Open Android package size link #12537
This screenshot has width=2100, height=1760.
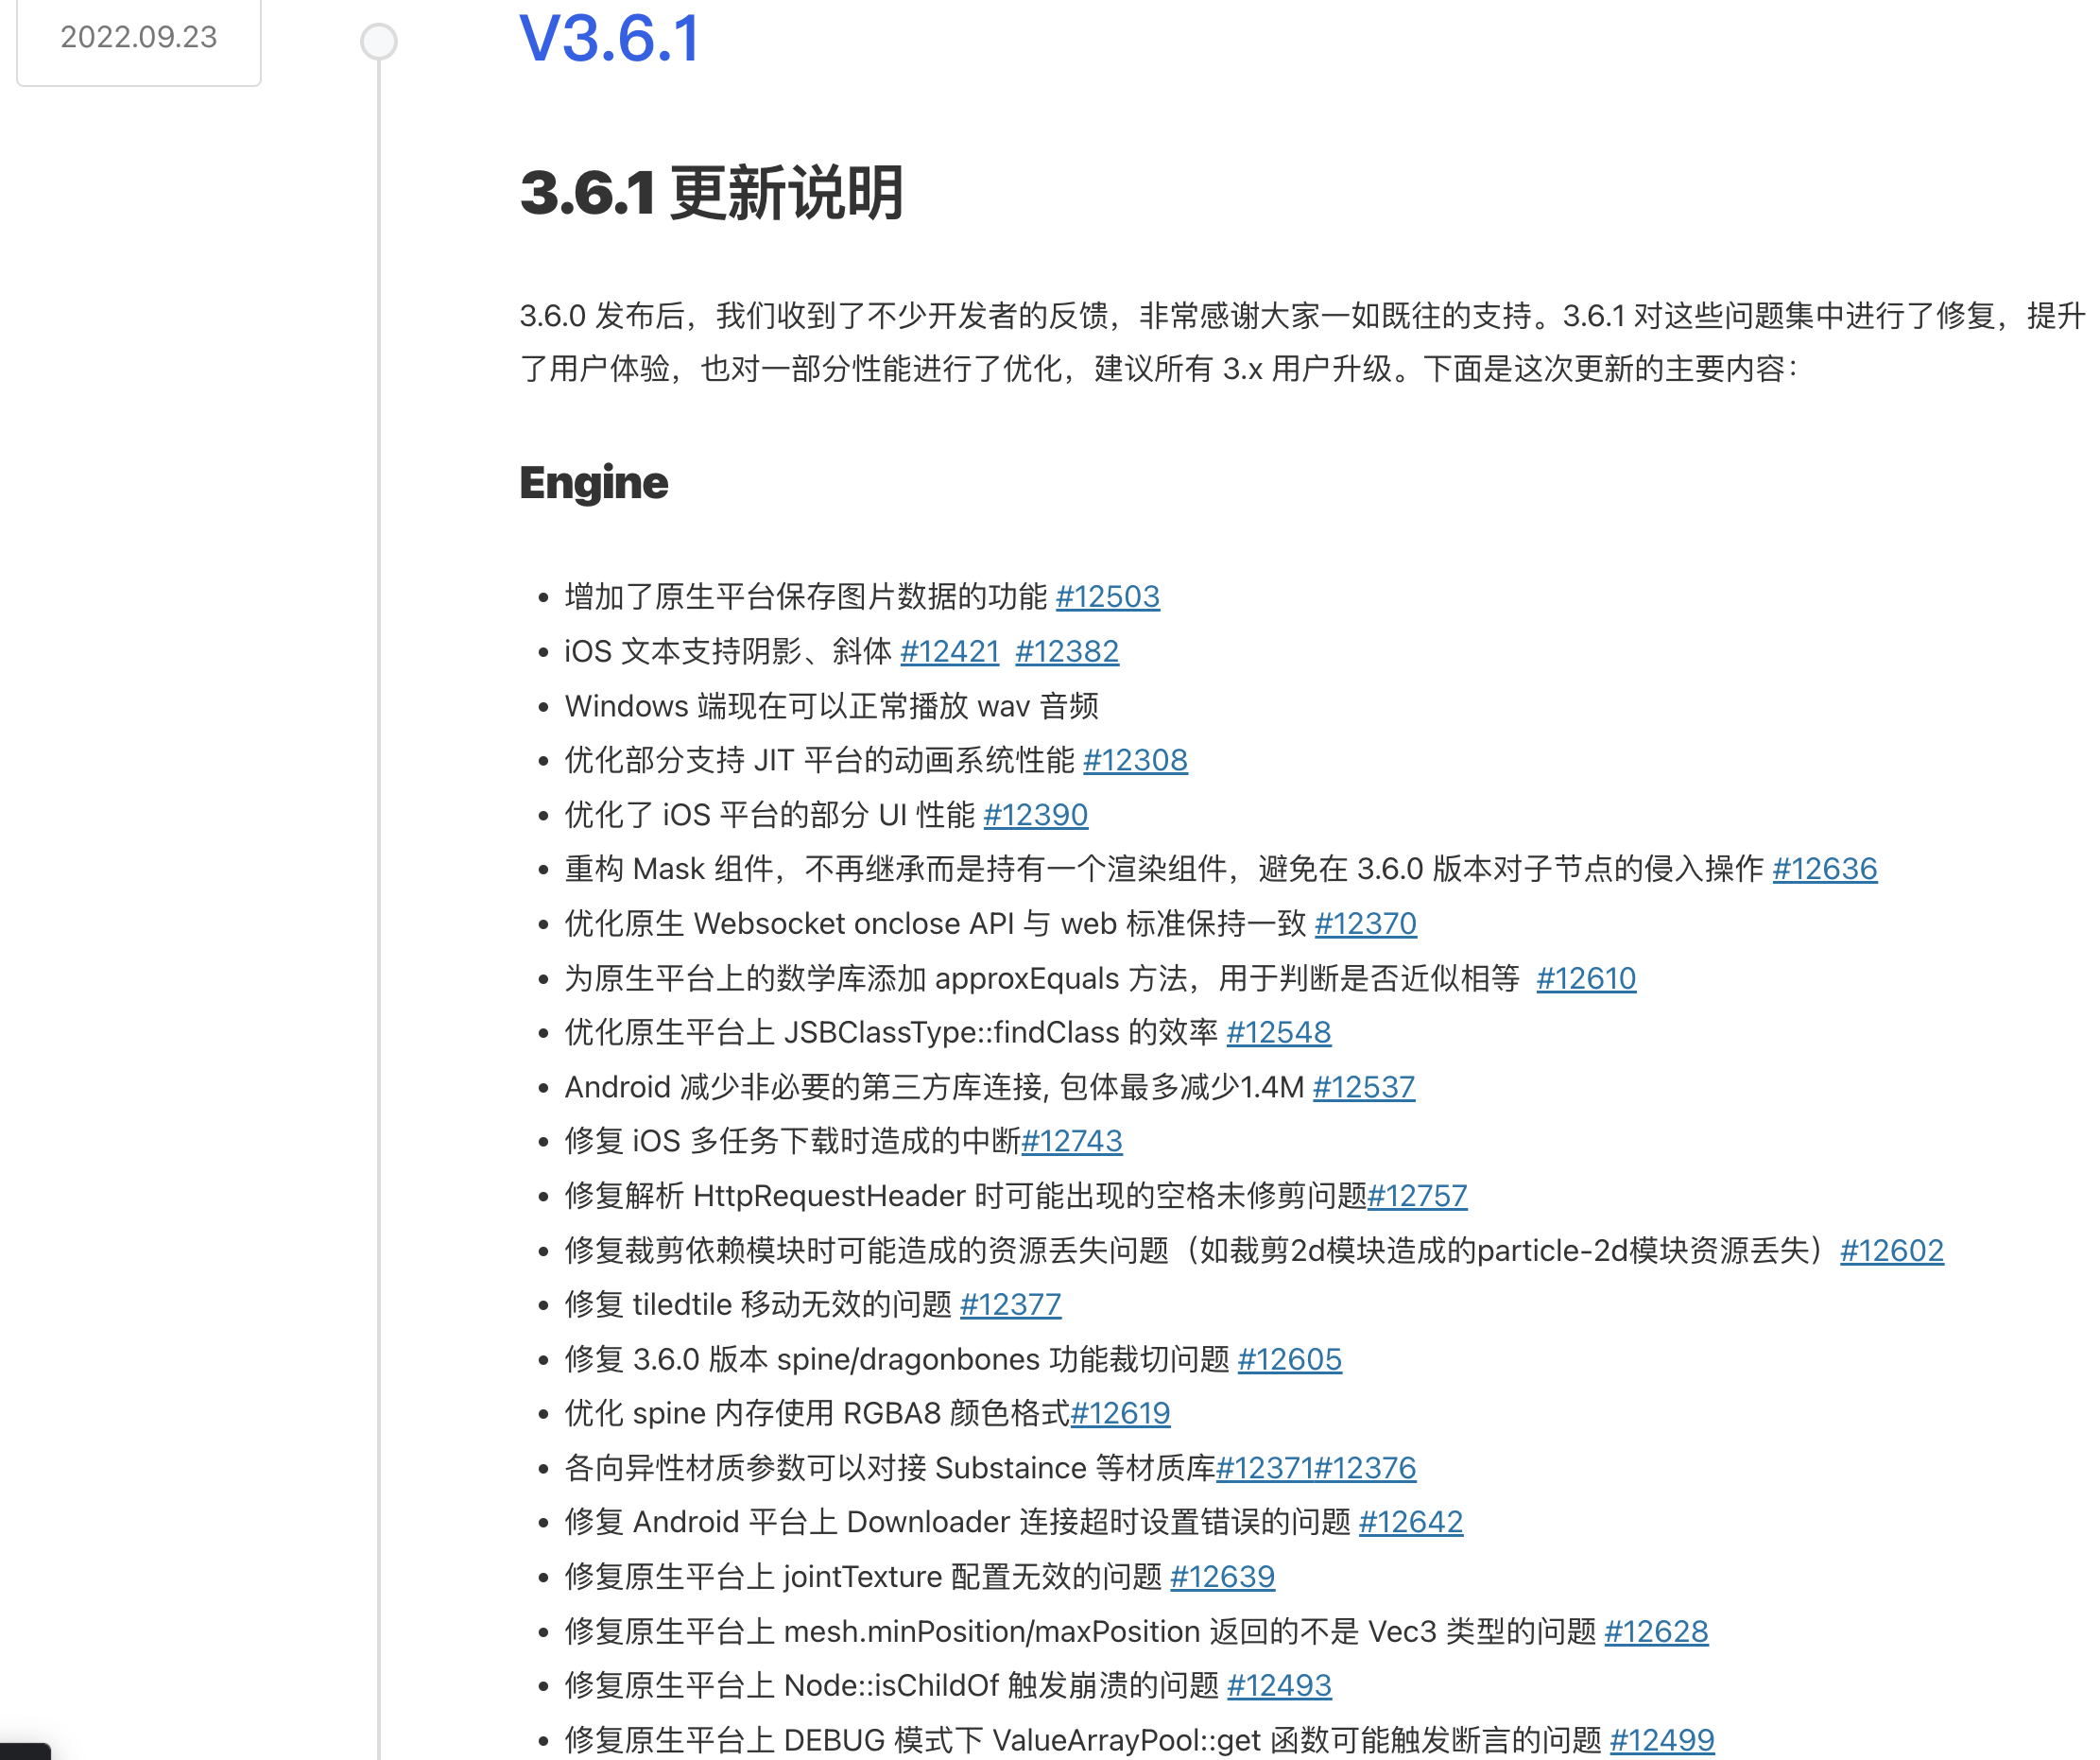[x=1363, y=1088]
